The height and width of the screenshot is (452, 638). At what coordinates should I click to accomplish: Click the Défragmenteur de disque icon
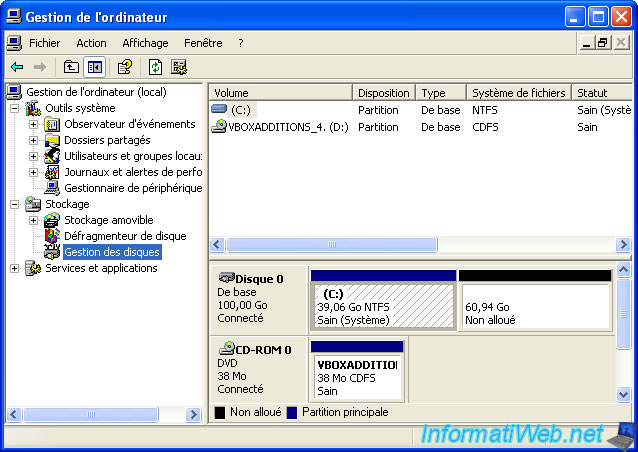pyautogui.click(x=52, y=236)
